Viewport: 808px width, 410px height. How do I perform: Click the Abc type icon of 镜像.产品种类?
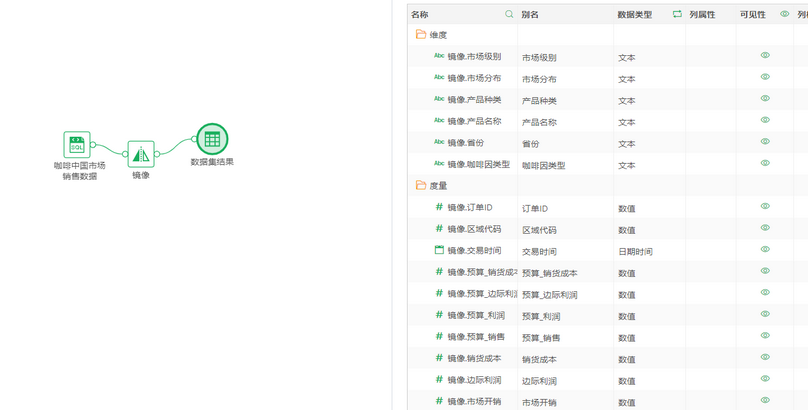(x=439, y=99)
